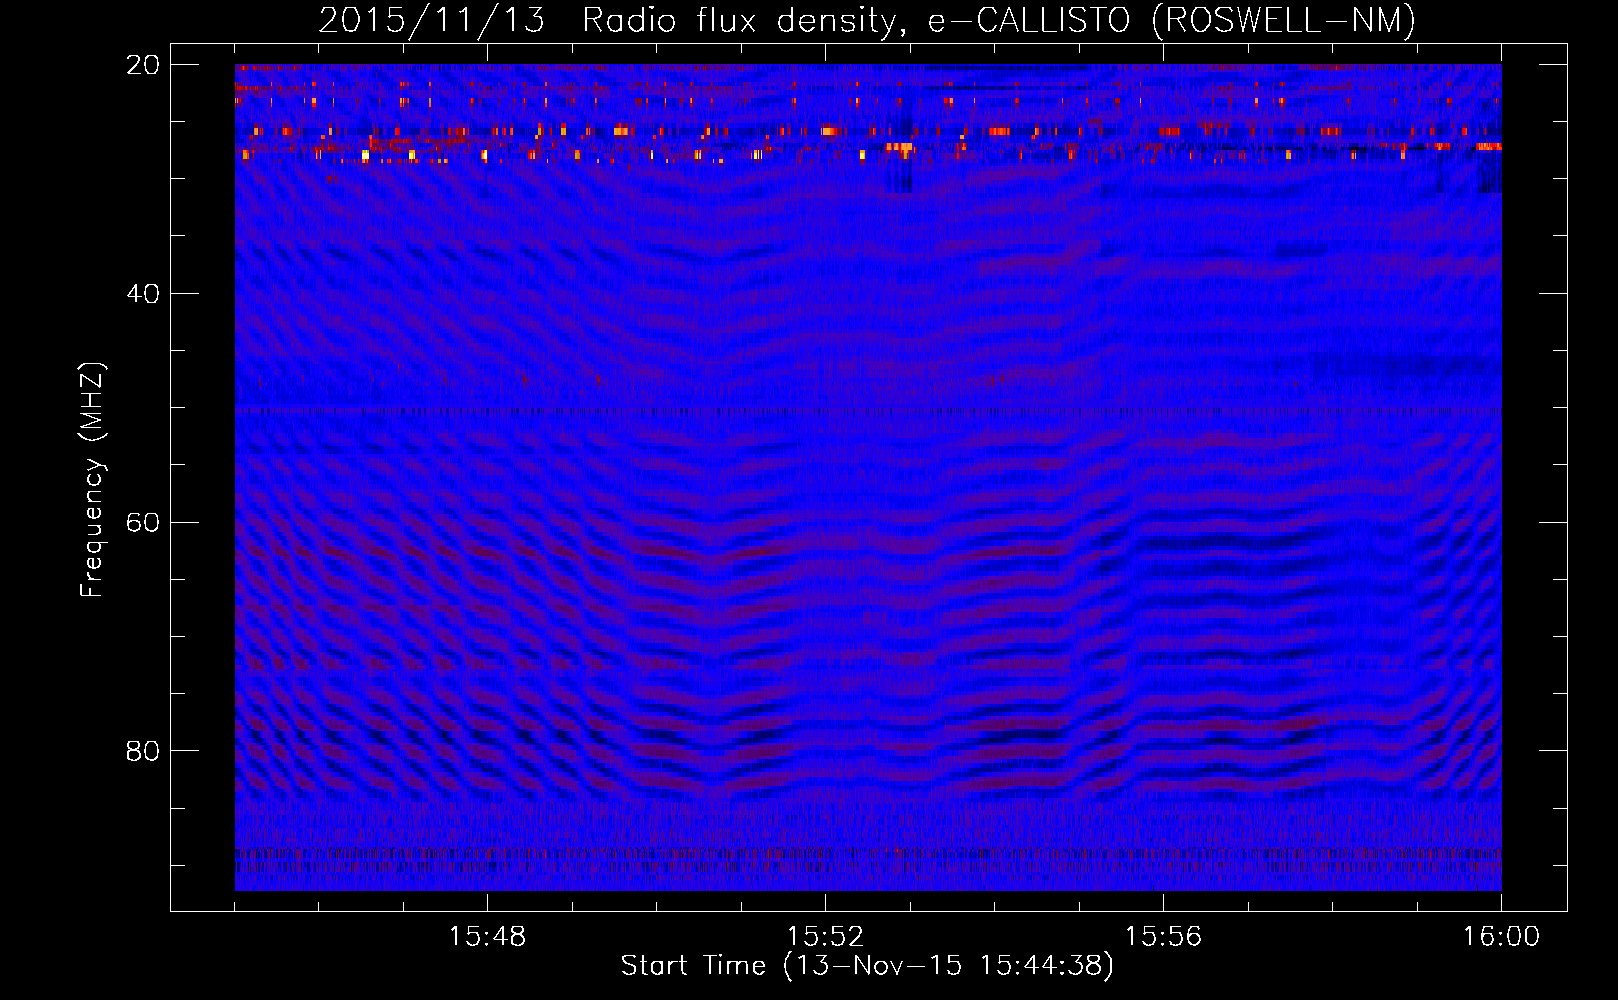Click the "Start Time (13-Nov-15 15:44:38)" label
This screenshot has width=1618, height=1000.
[x=867, y=966]
